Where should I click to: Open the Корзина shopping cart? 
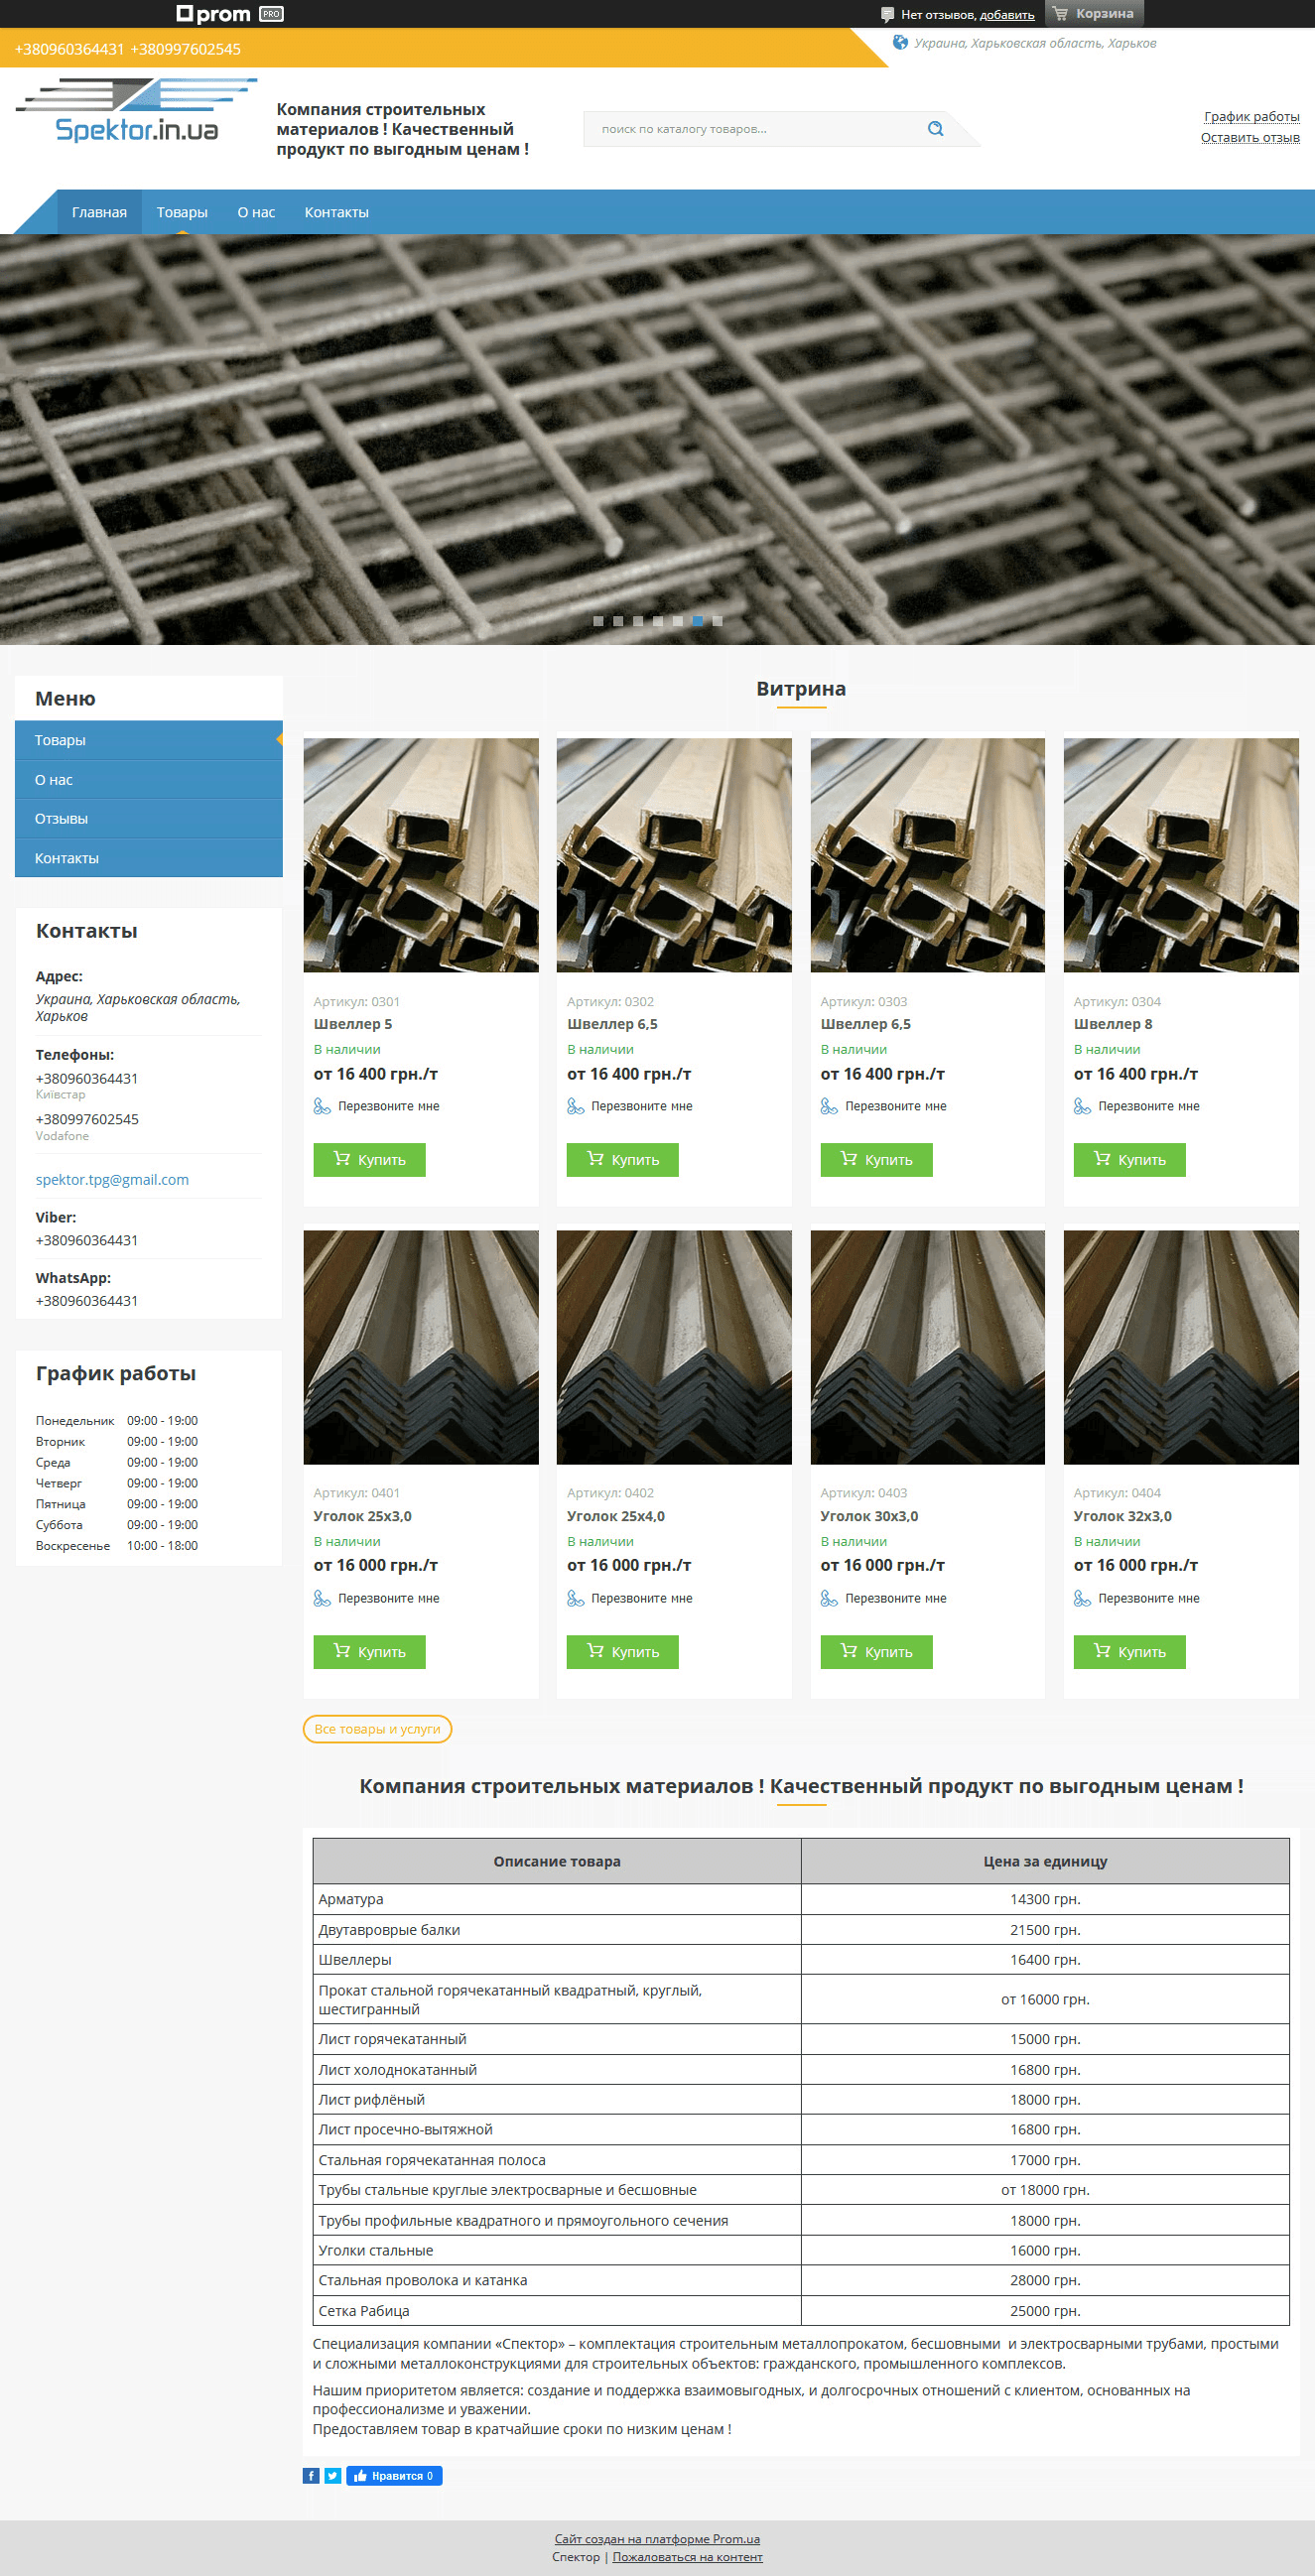(1093, 14)
